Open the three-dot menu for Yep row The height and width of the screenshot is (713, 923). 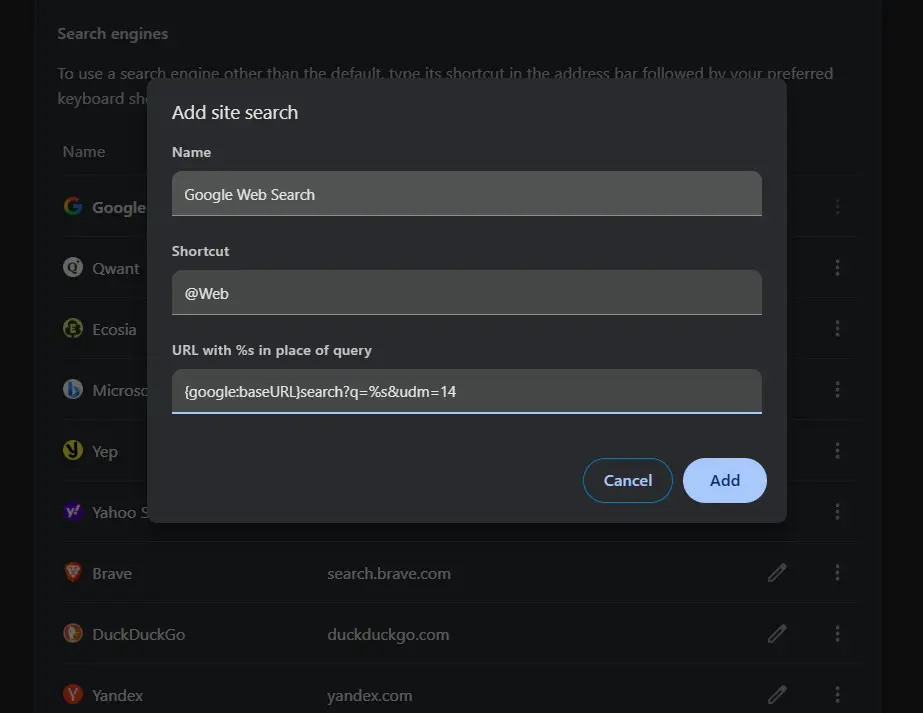click(837, 450)
